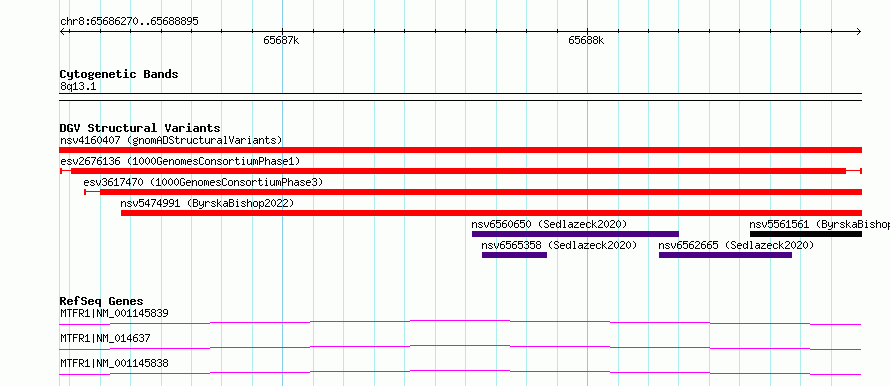Open nsv6565358 Sedlazeck2020 label
Image resolution: width=890 pixels, height=386 pixels.
559,245
